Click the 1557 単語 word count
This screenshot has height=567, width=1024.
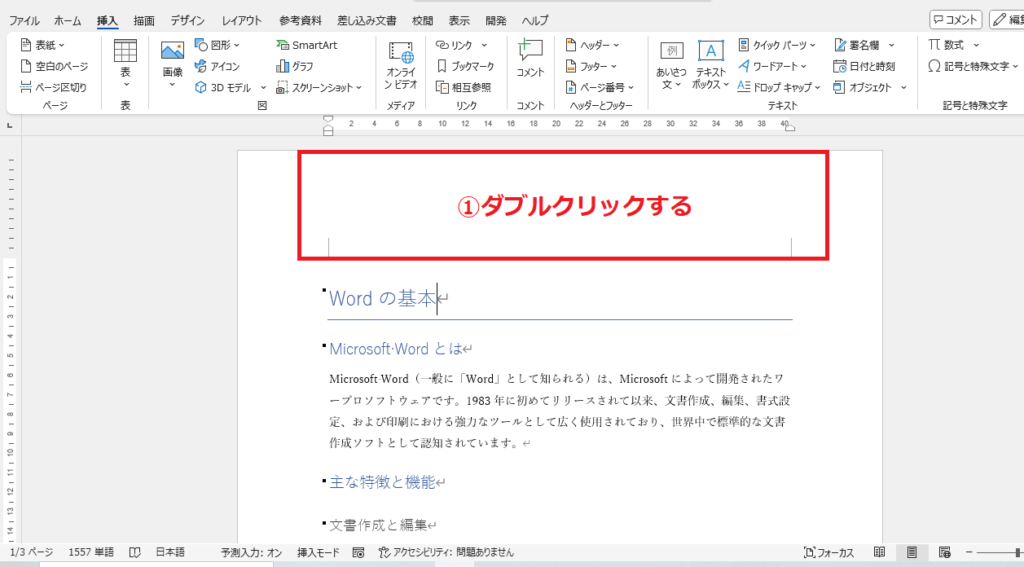(91, 553)
